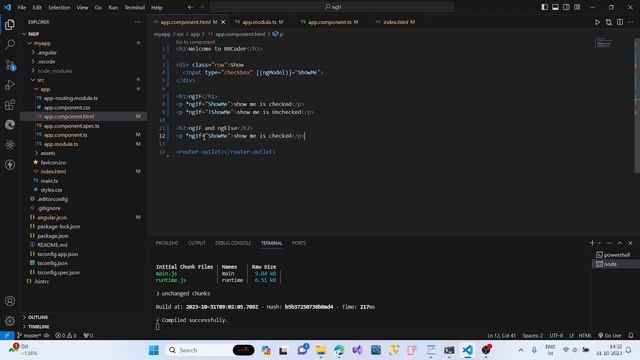Toggle primary side bar layout icon

pos(544,7)
